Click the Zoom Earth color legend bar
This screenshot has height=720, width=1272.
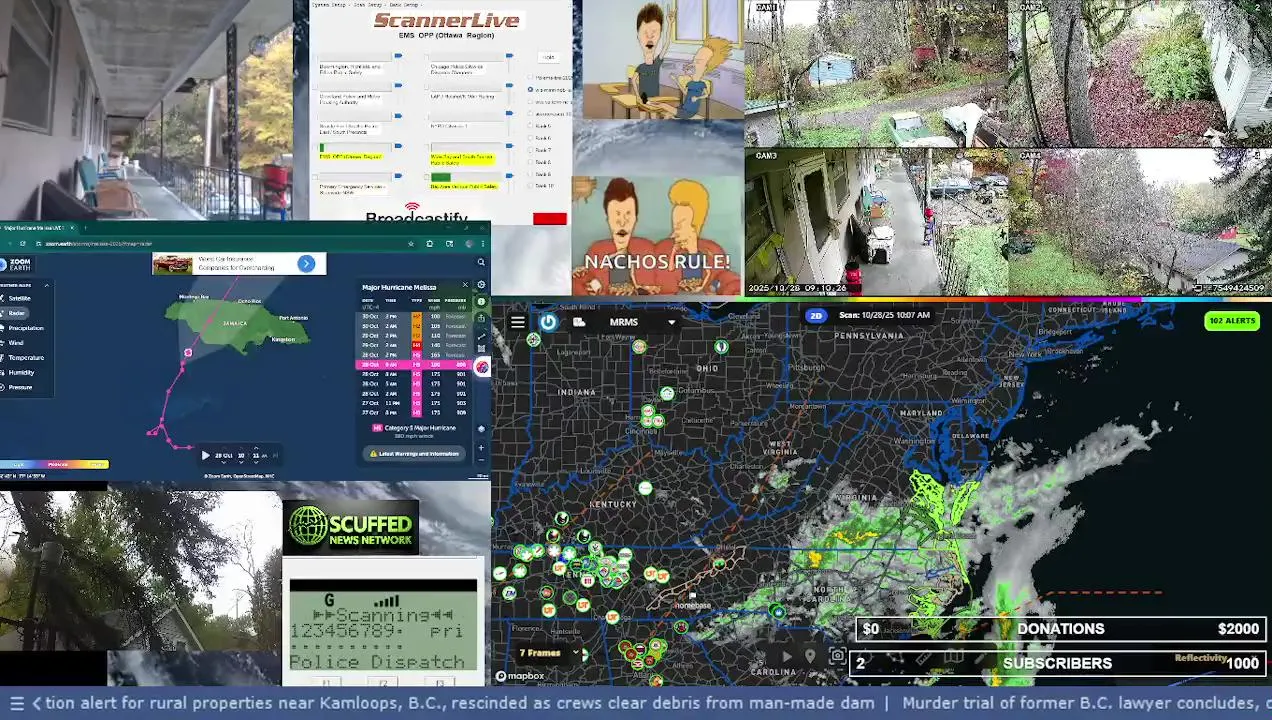tap(54, 464)
